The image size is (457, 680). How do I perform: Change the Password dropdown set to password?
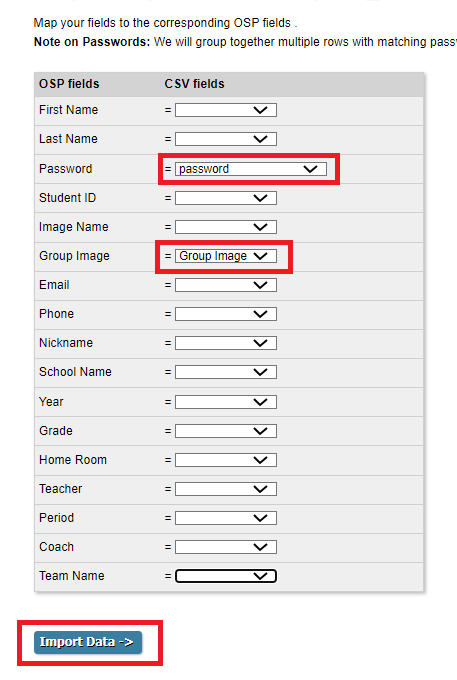[251, 169]
